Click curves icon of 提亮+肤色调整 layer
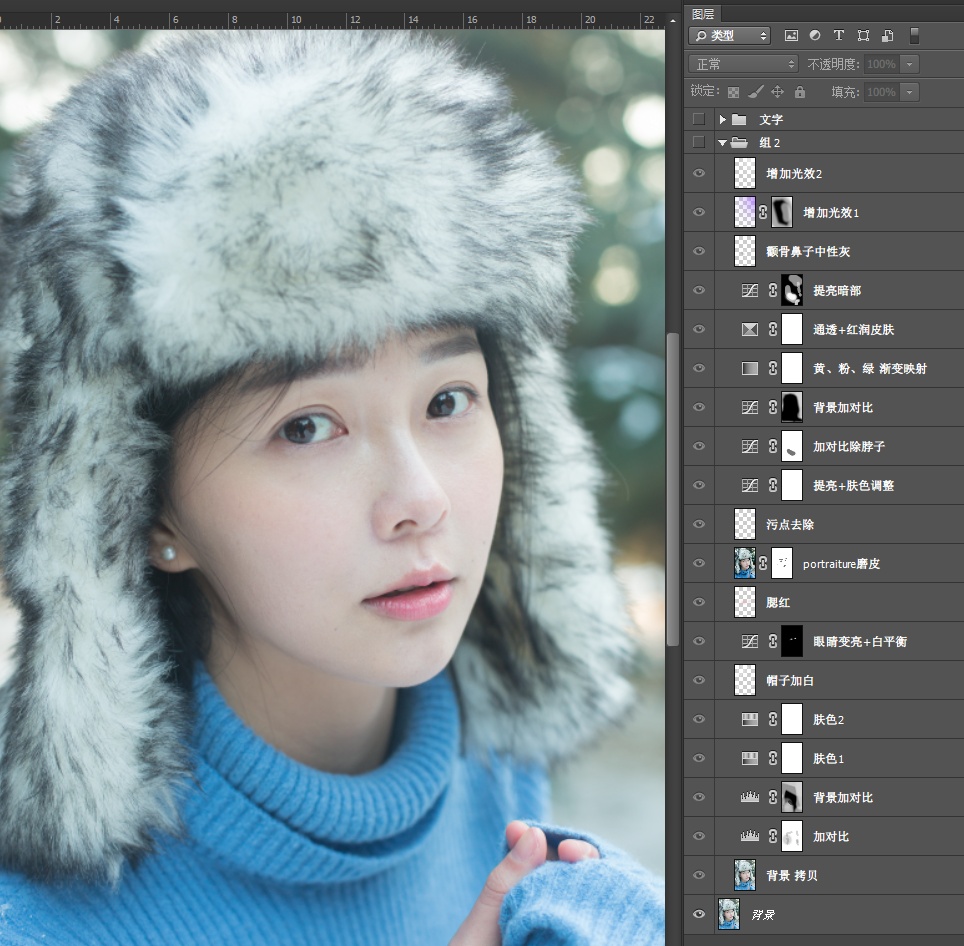 (749, 485)
